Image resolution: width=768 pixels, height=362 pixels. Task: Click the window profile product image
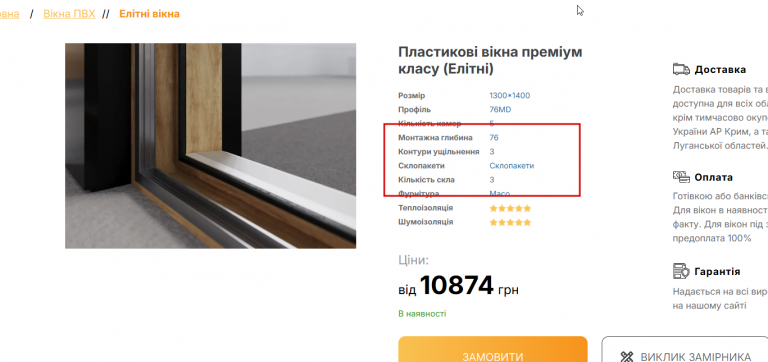211,145
